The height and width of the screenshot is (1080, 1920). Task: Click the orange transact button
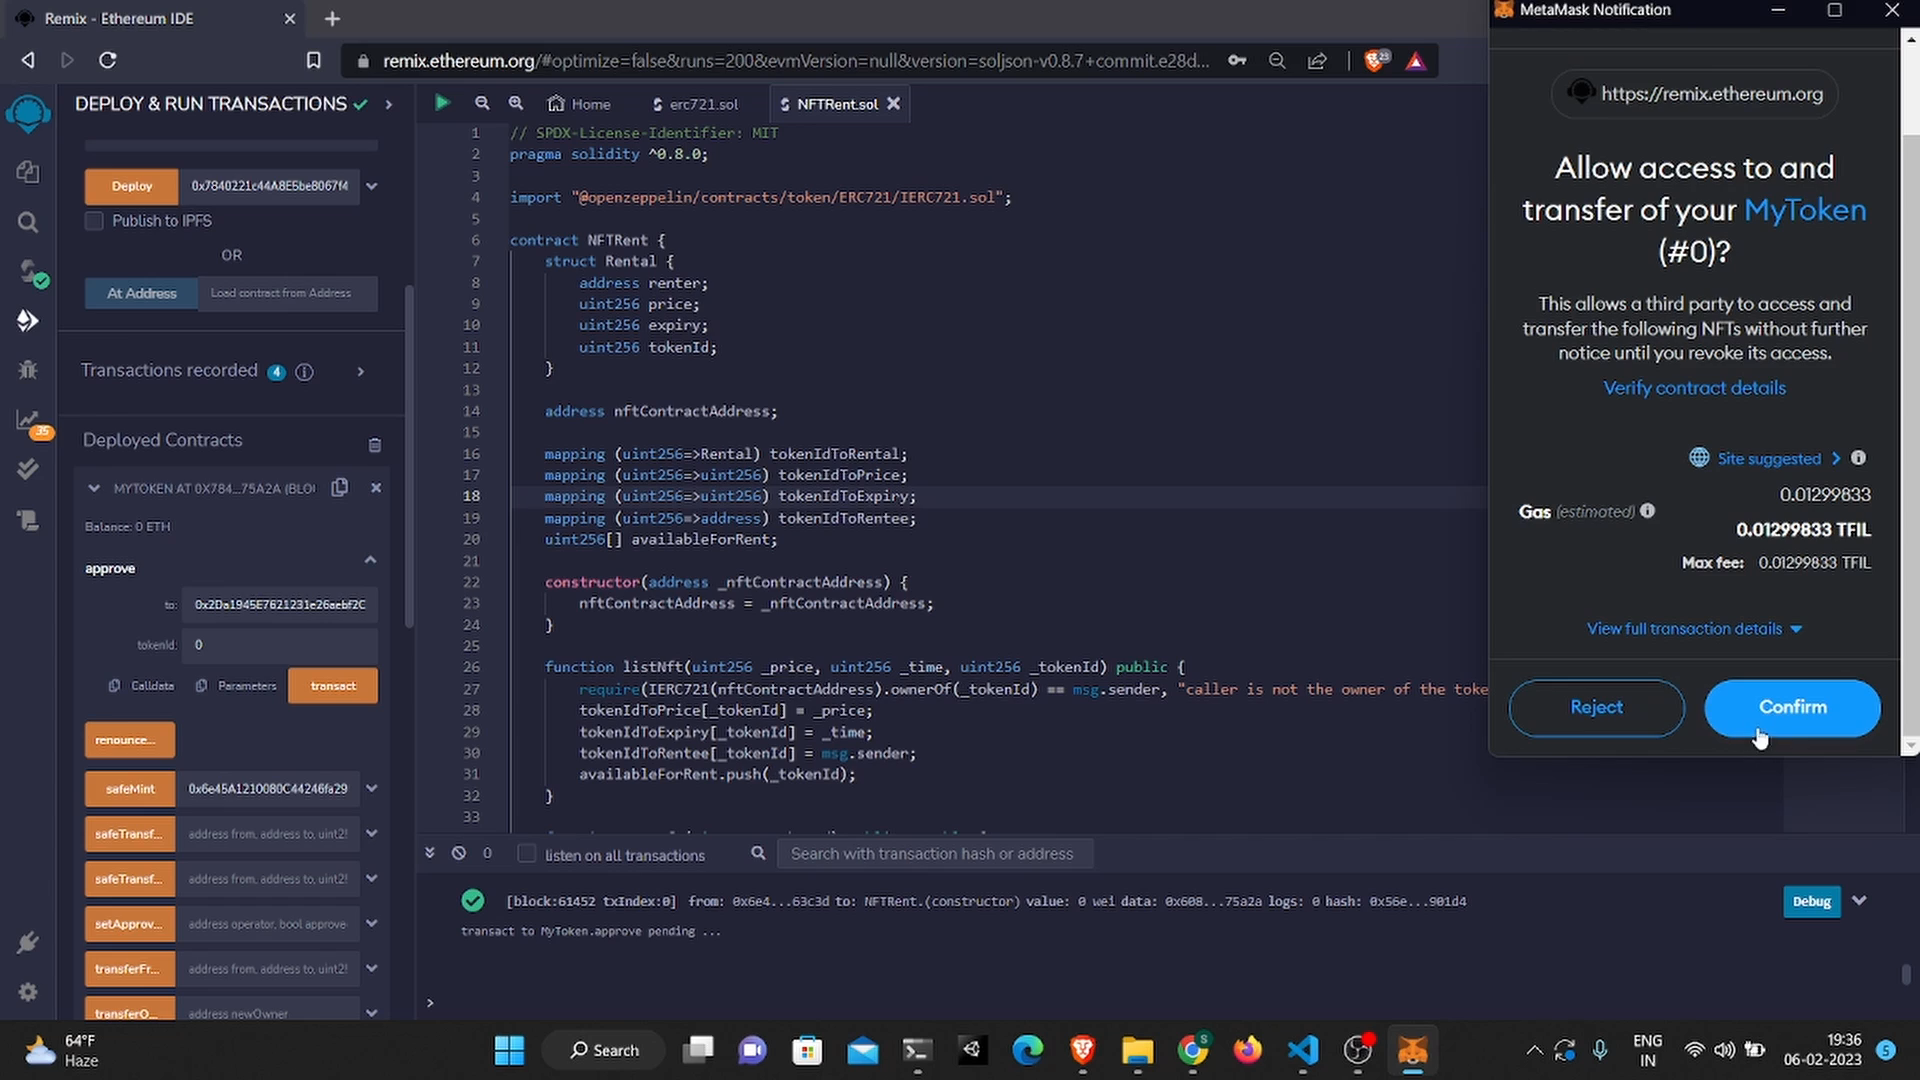pos(333,686)
